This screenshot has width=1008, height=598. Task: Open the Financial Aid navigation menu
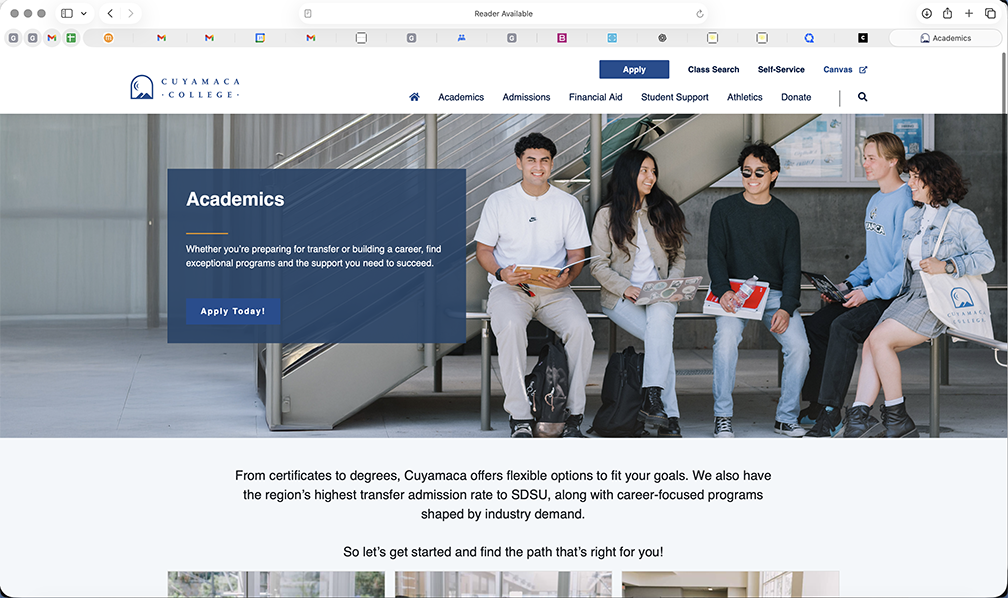coord(595,97)
